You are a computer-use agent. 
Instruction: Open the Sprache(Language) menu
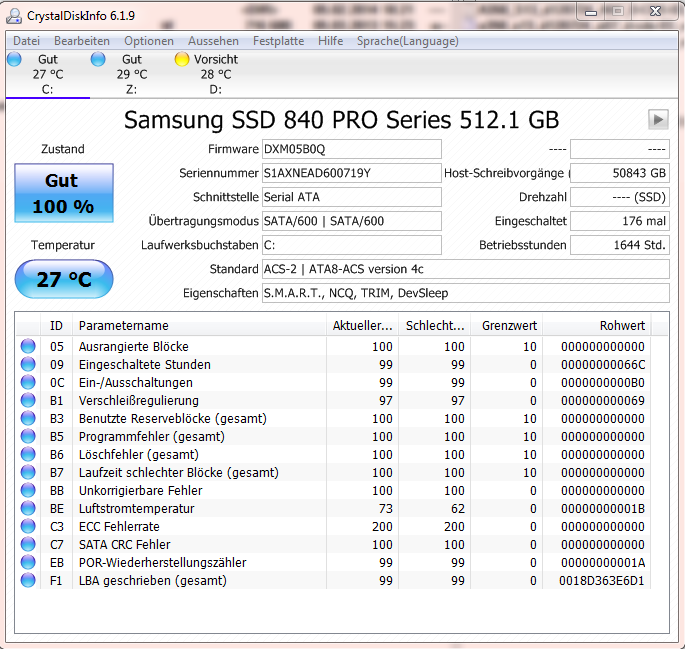pos(408,41)
